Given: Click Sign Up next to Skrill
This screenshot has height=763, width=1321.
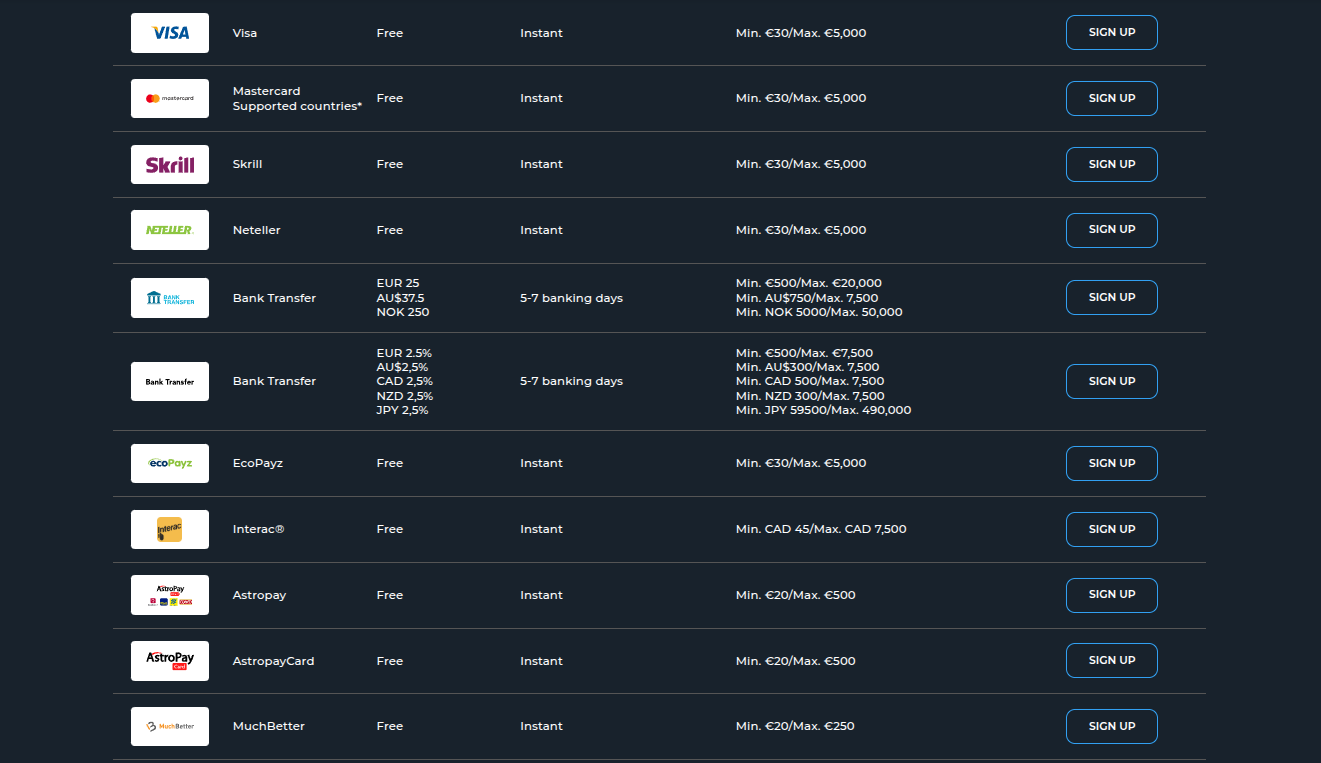Looking at the screenshot, I should [x=1111, y=164].
